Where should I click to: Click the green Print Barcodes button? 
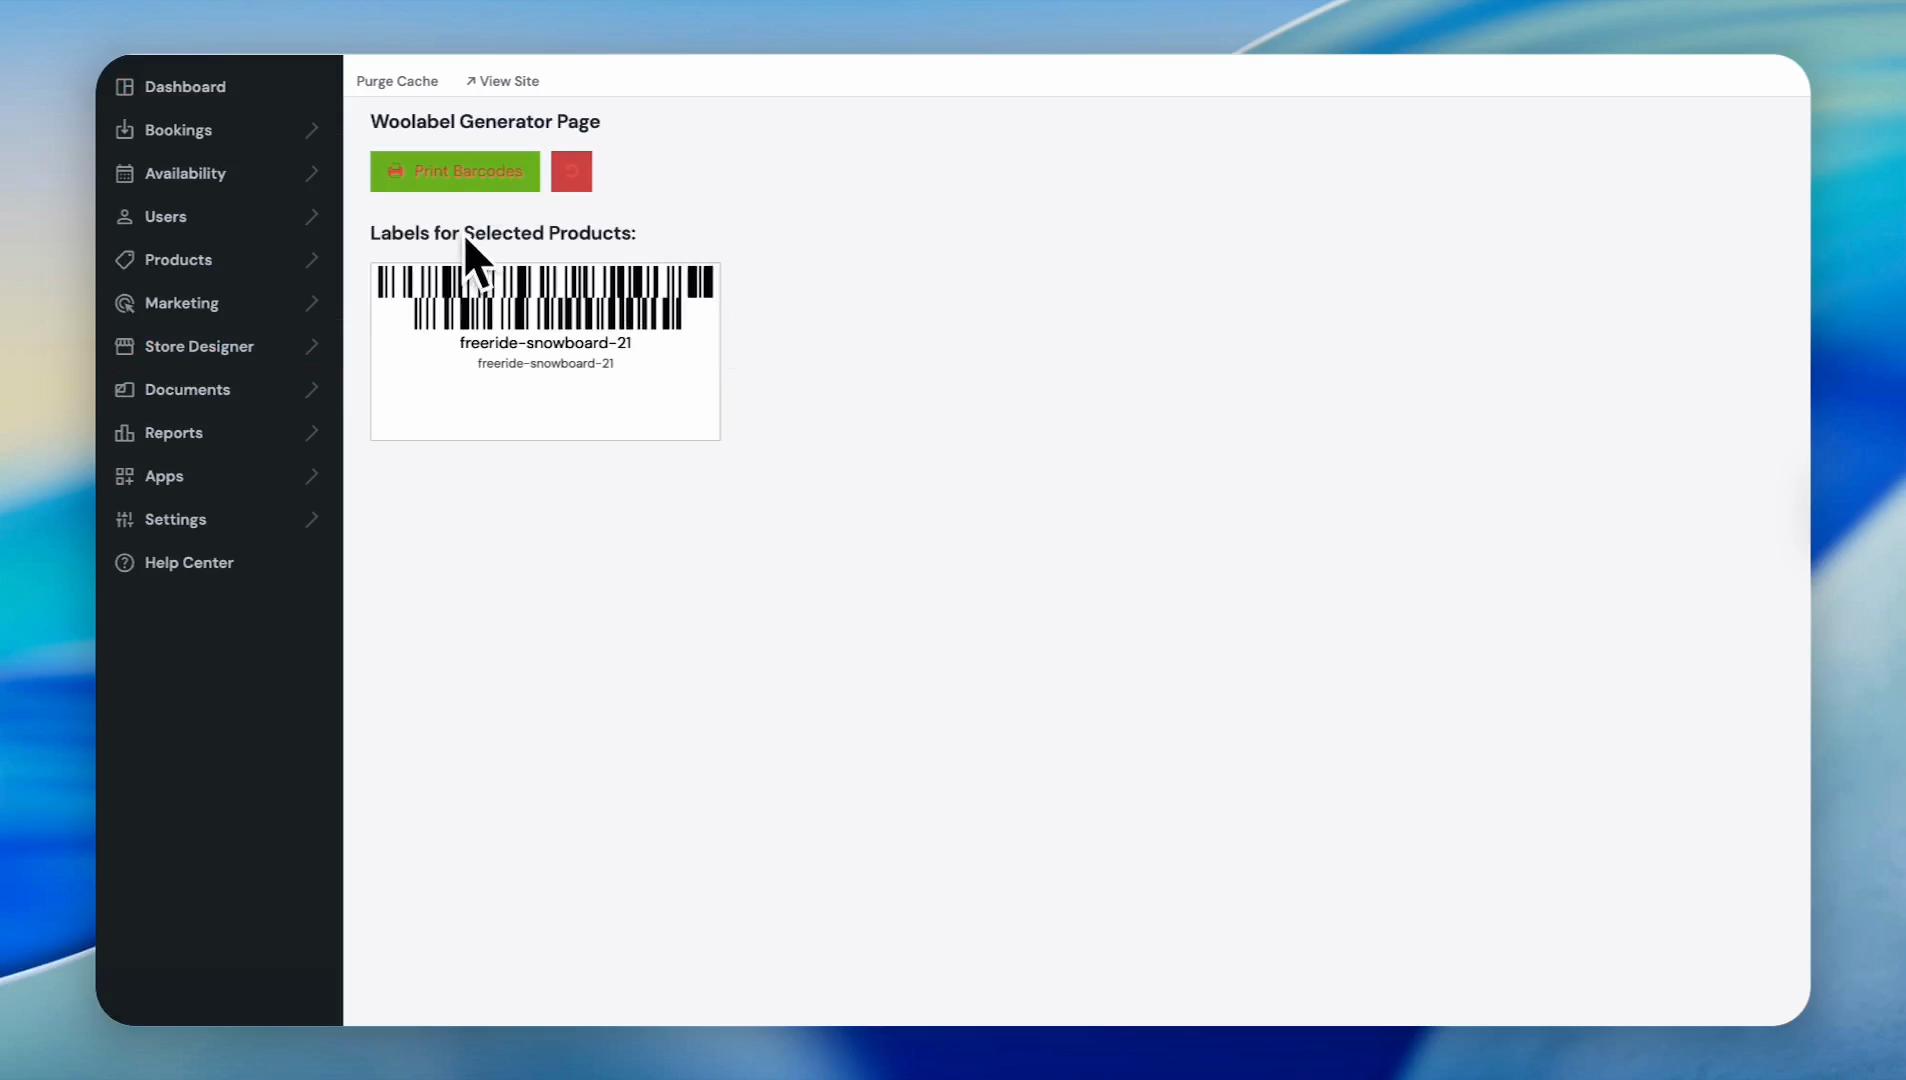pos(455,171)
